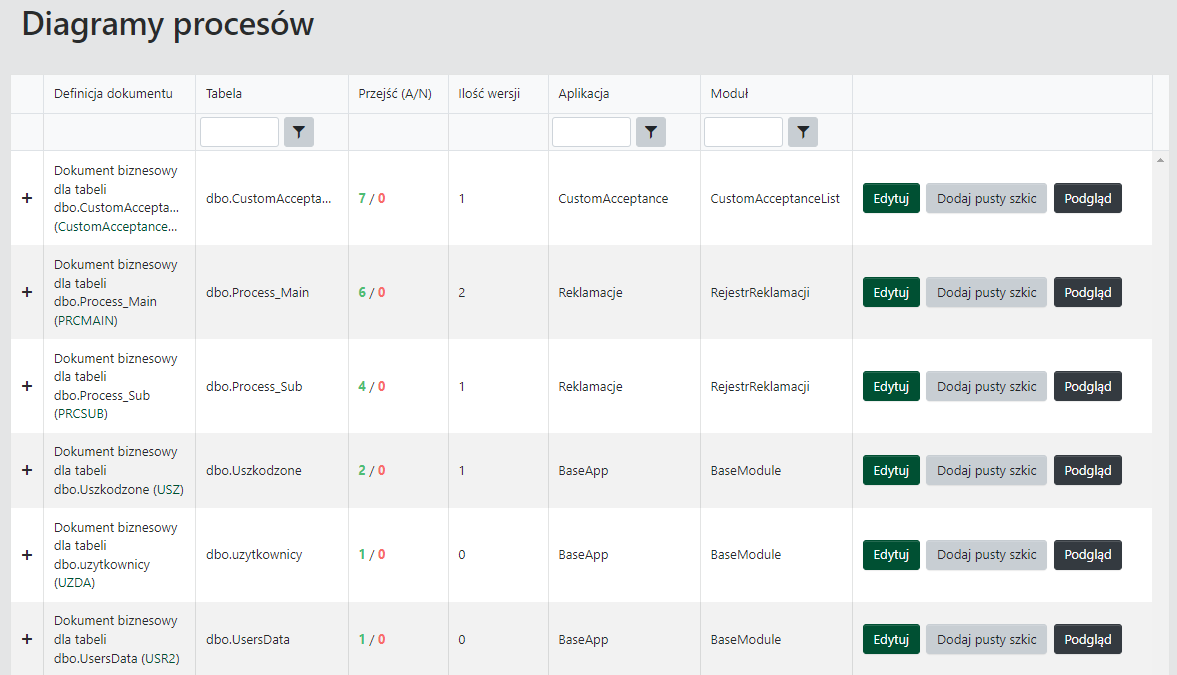Screen dimensions: 1177x675
Task: Open filter options for Tabela column
Action: 299,132
